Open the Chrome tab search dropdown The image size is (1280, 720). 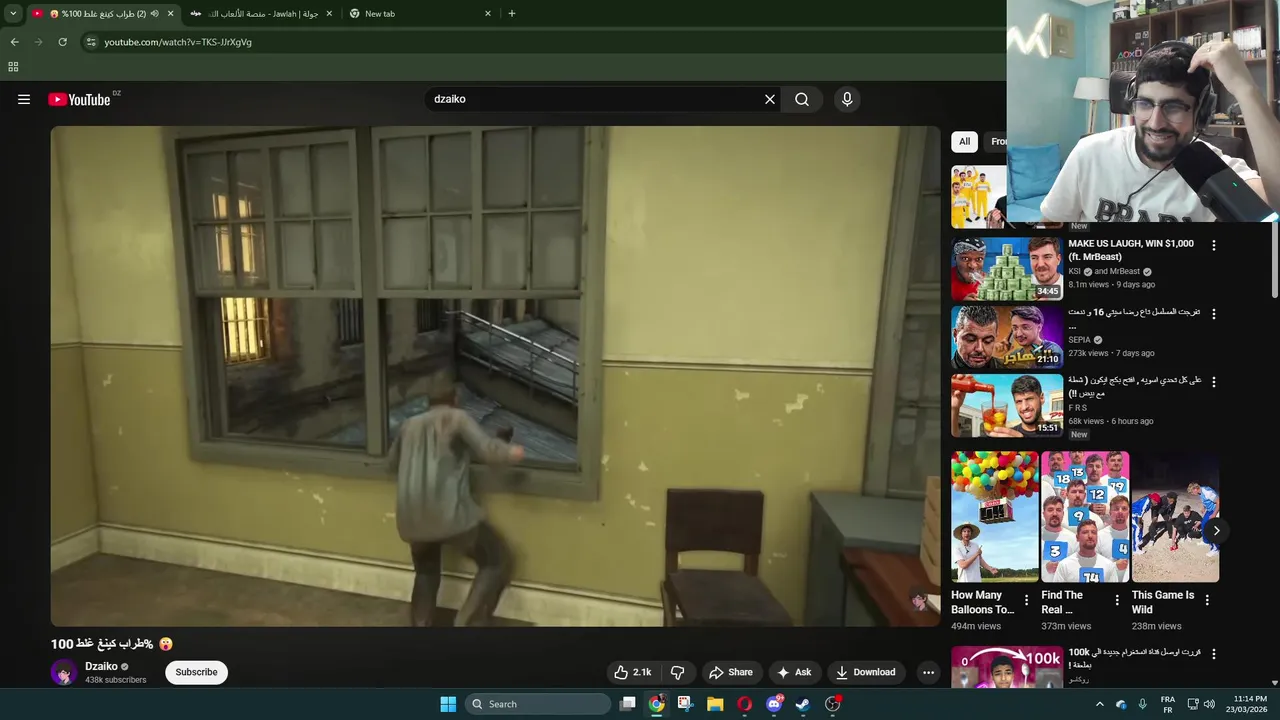[x=13, y=13]
